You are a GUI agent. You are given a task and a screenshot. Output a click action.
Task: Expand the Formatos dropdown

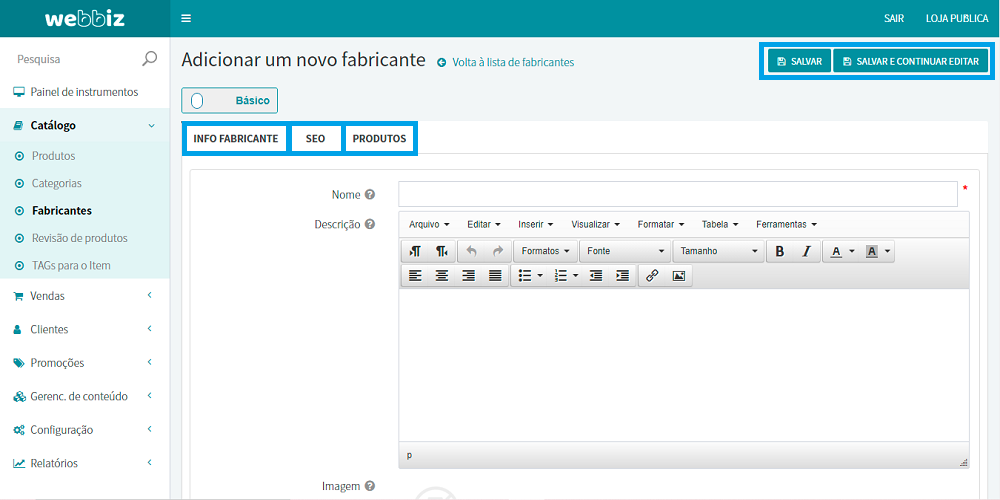click(546, 251)
